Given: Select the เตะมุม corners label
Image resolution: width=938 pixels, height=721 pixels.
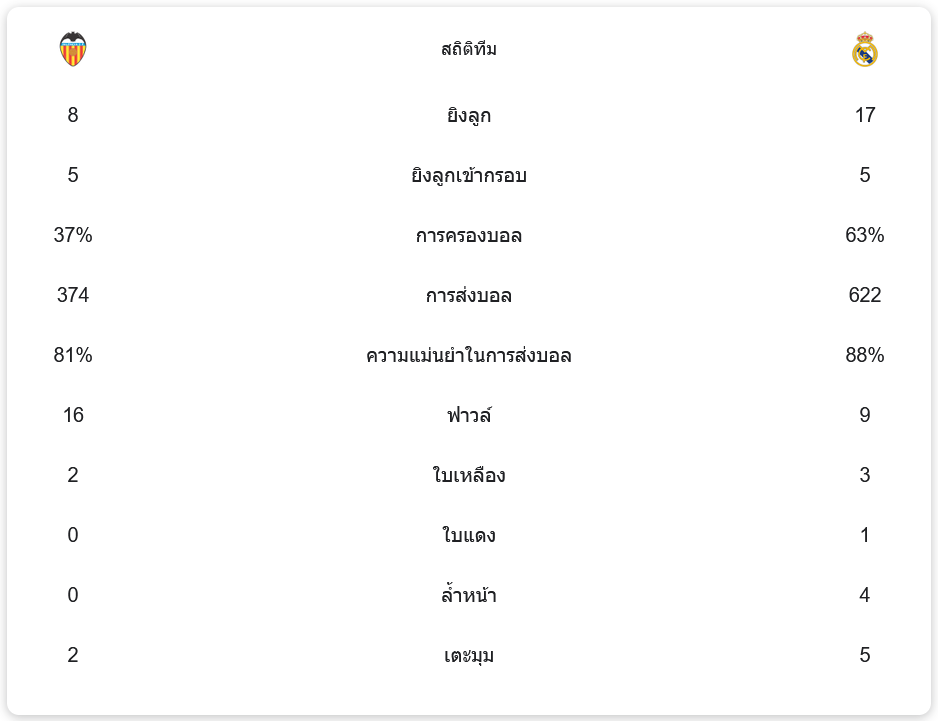Looking at the screenshot, I should (468, 656).
